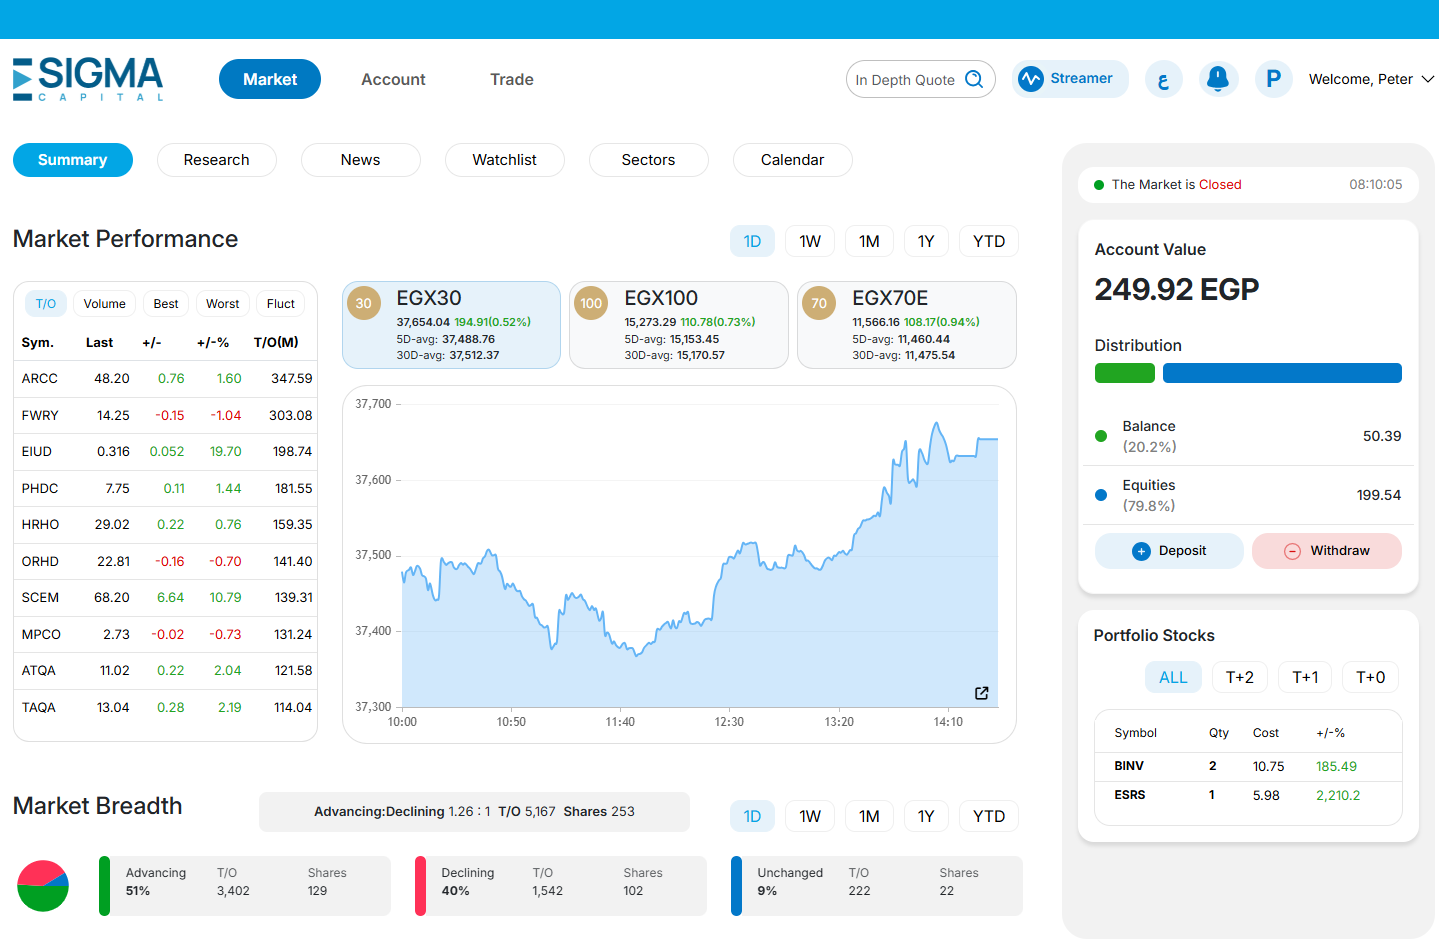Expand chart with pop-out icon
The width and height of the screenshot is (1439, 947).
pos(982,693)
